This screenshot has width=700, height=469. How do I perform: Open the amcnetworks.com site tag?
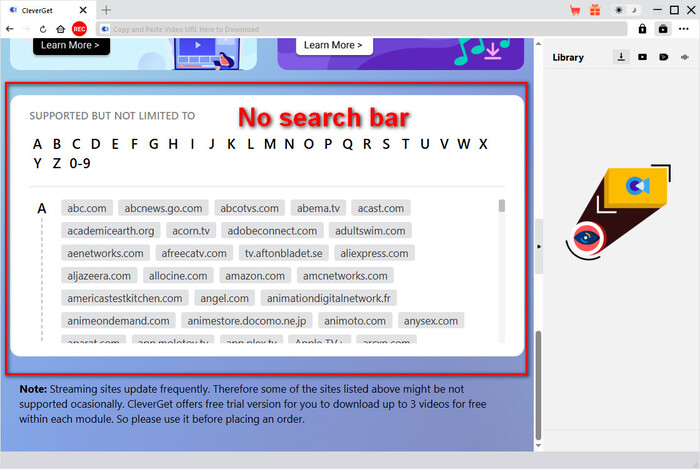pyautogui.click(x=345, y=276)
